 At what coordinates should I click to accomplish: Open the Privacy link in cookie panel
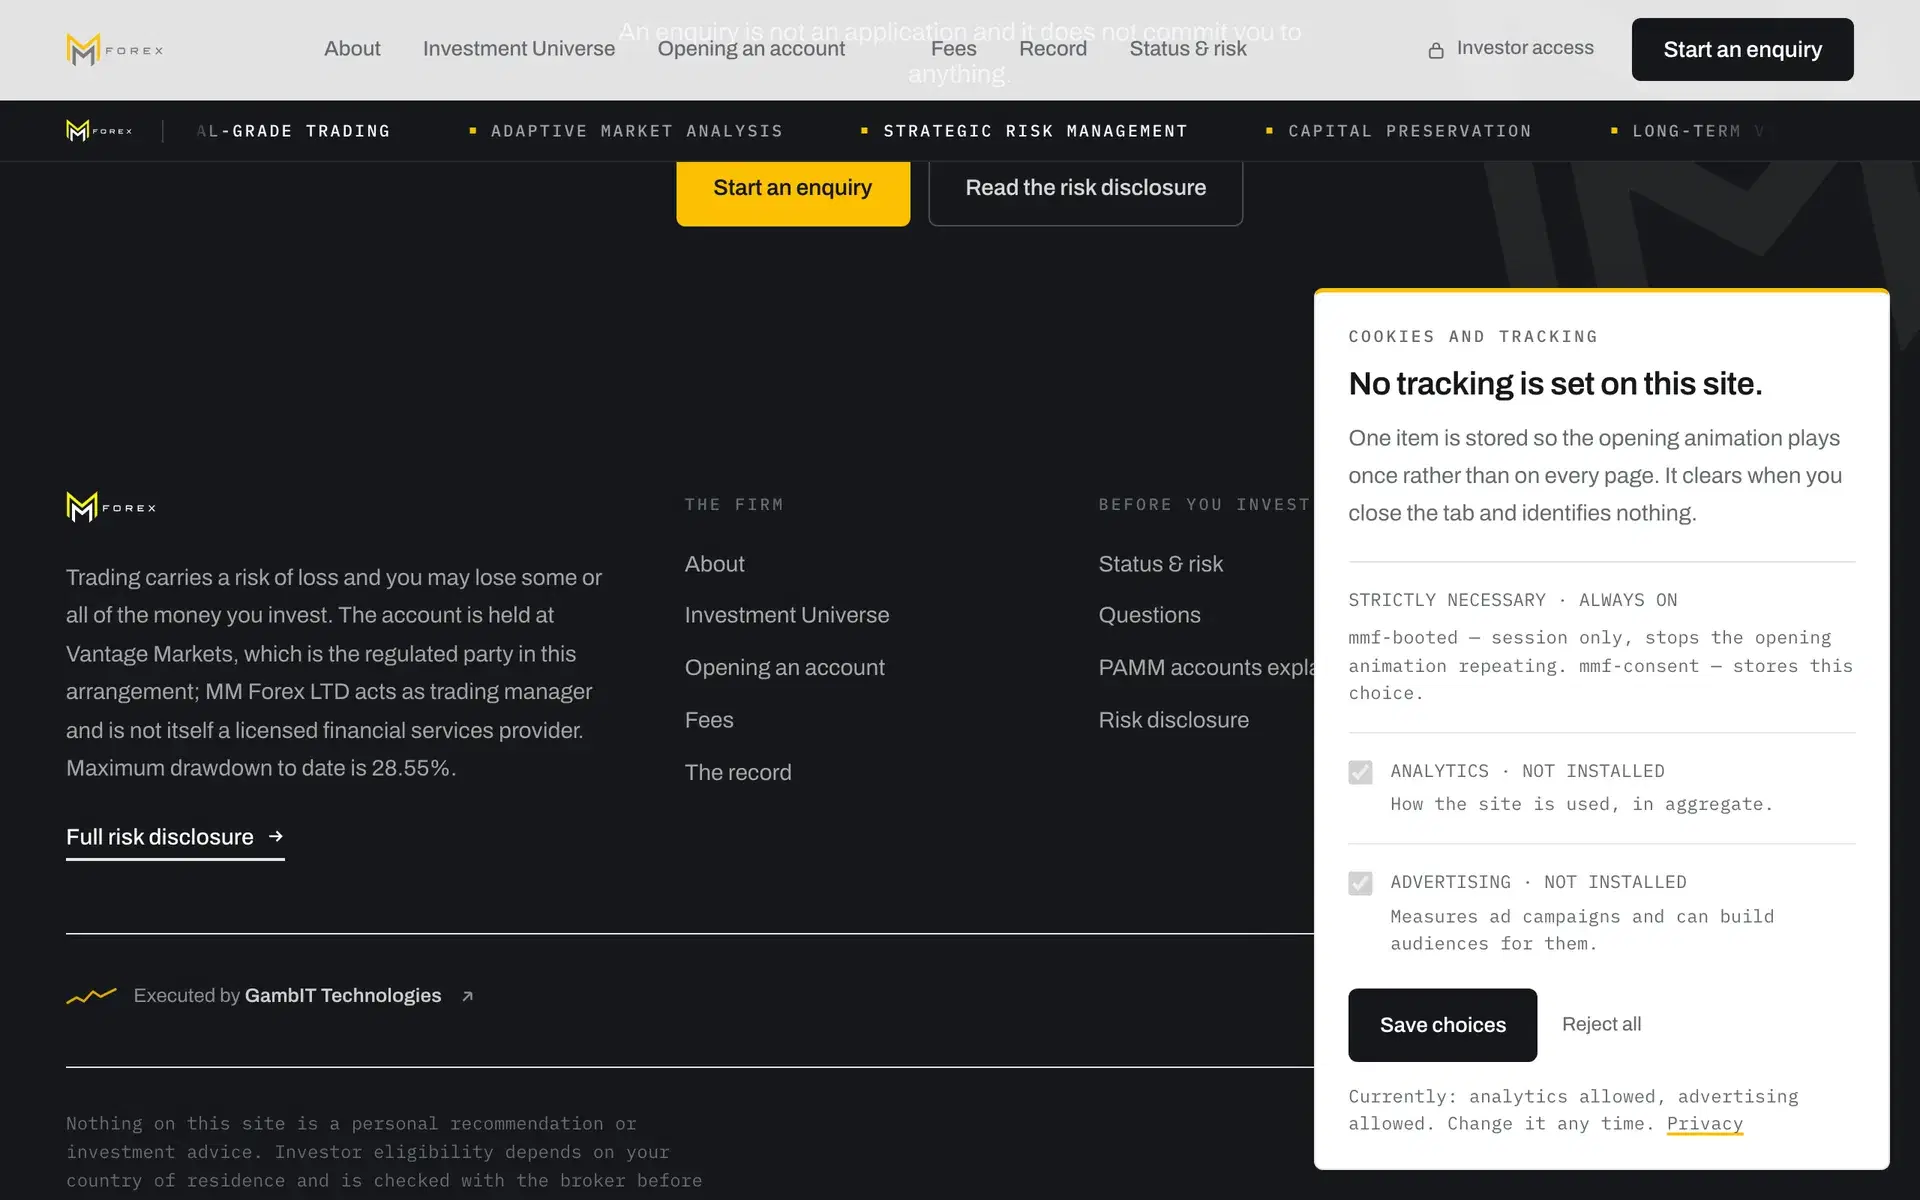[1704, 1124]
